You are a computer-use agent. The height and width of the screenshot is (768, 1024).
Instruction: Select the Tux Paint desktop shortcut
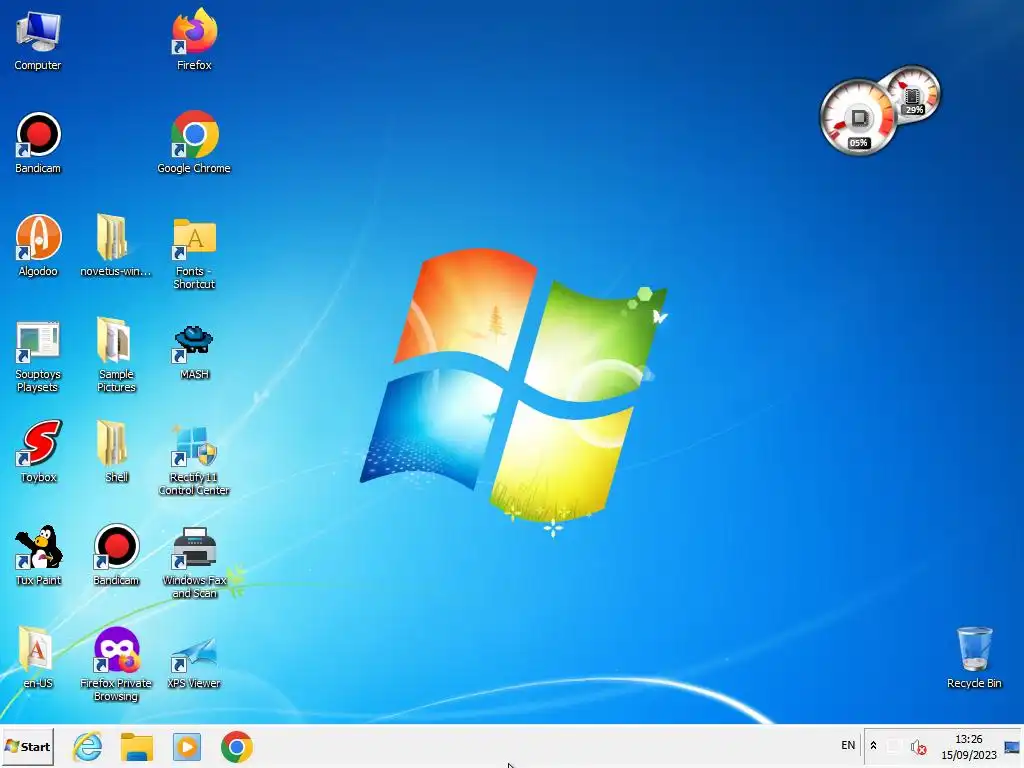click(x=38, y=555)
